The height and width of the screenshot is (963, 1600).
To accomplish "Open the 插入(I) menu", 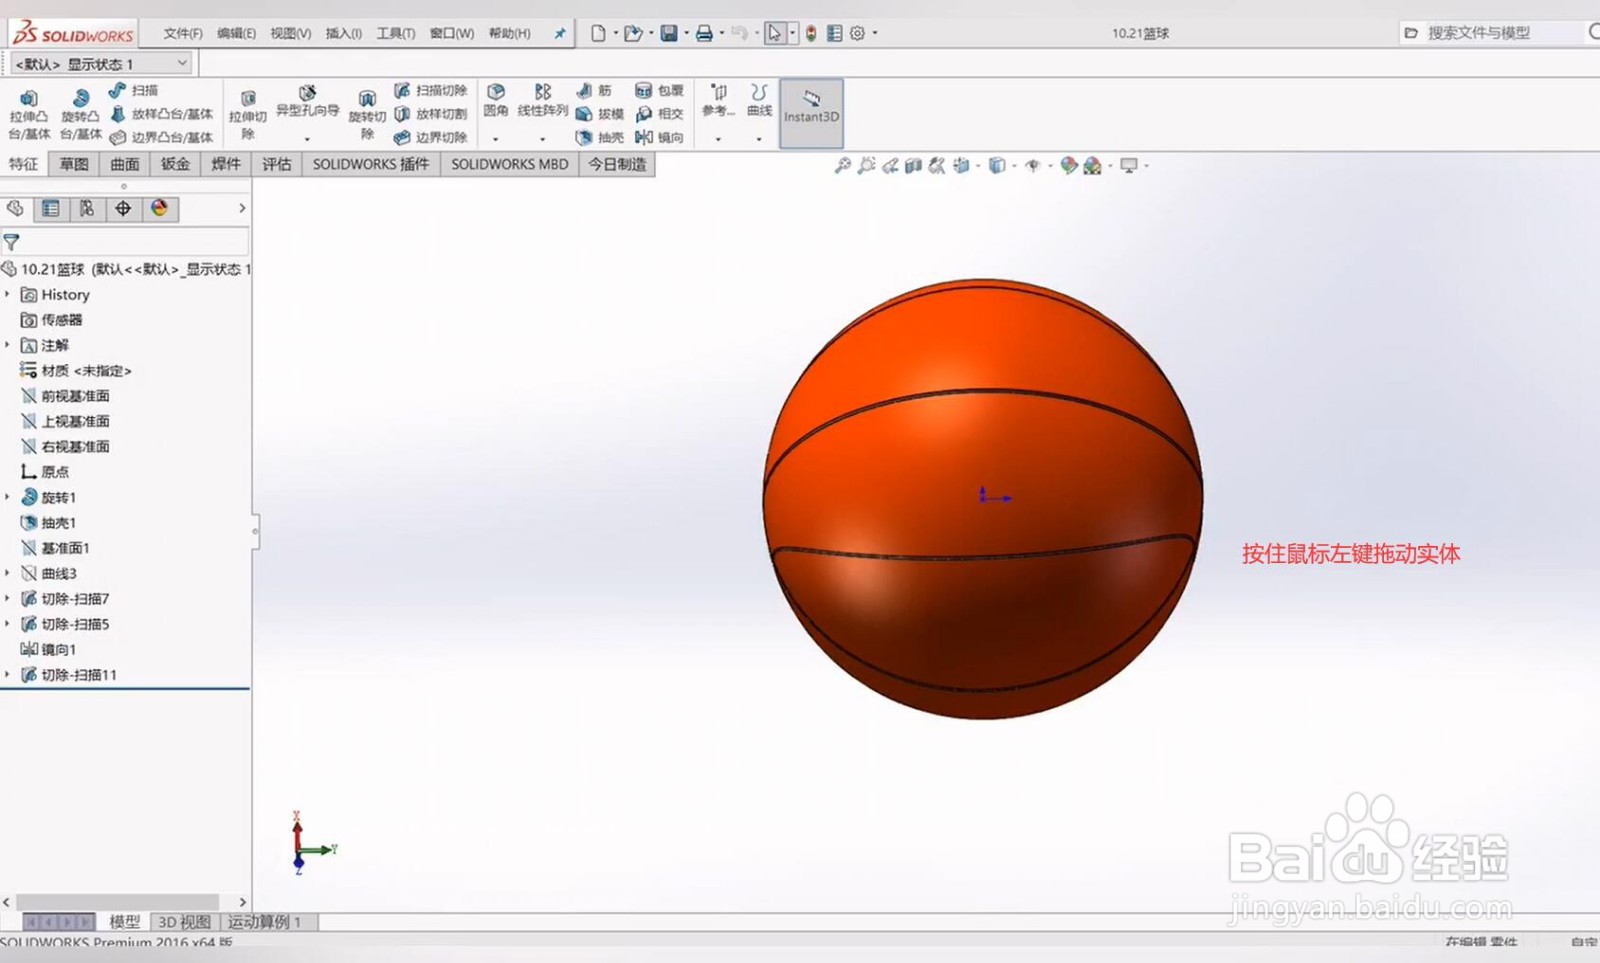I will tap(343, 33).
